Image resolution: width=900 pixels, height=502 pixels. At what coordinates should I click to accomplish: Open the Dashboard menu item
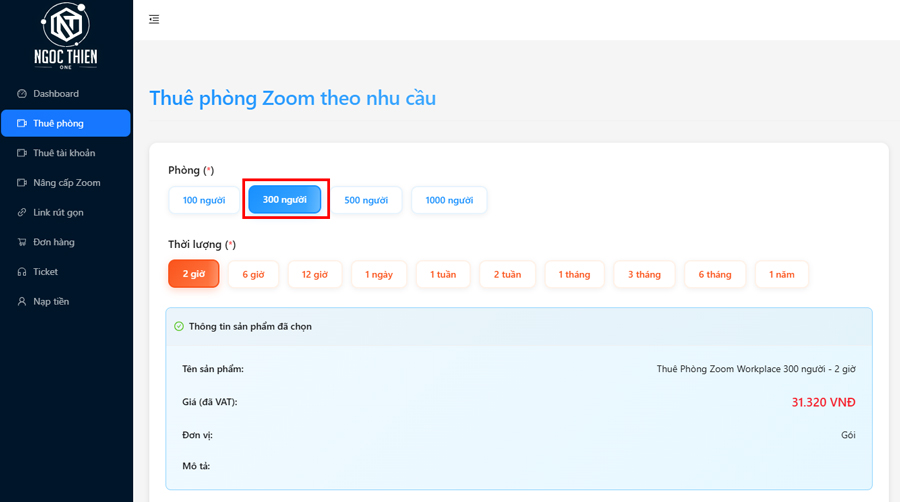66,94
